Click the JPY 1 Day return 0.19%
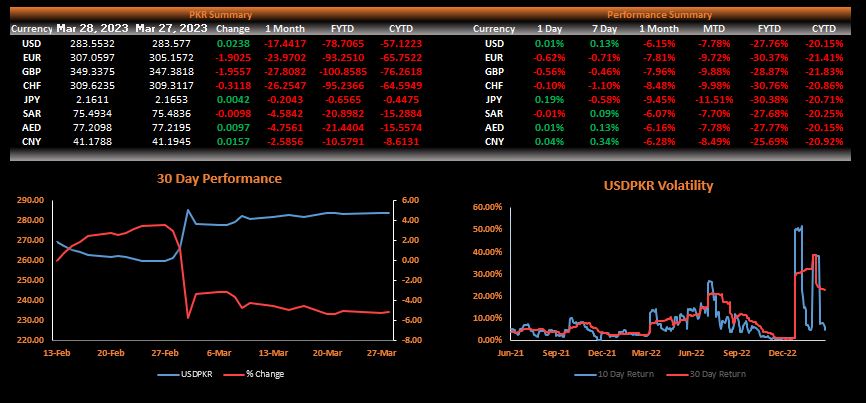866x403 pixels. pos(549,100)
